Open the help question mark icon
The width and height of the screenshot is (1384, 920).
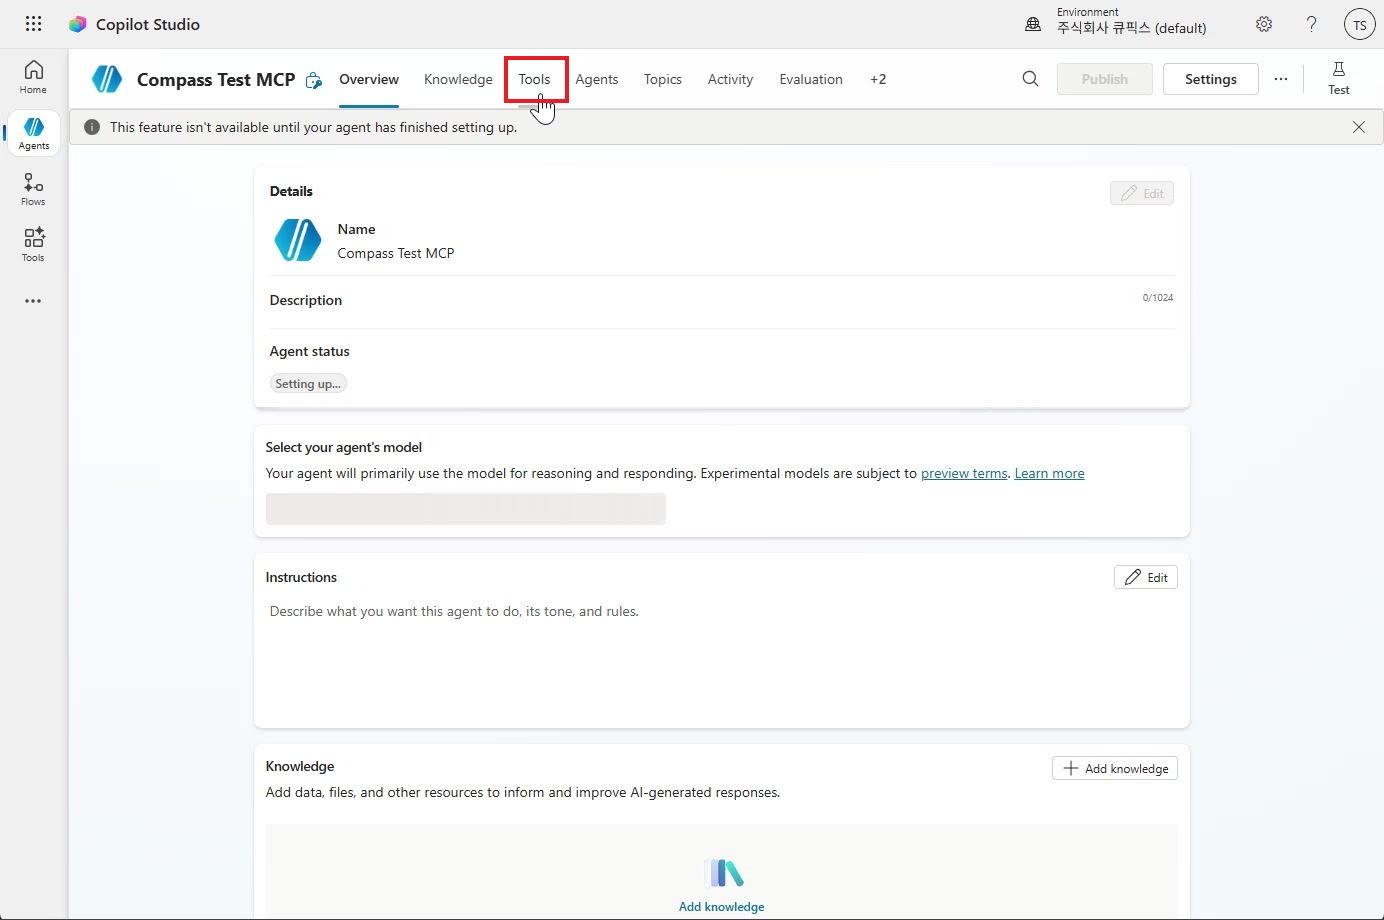1311,24
